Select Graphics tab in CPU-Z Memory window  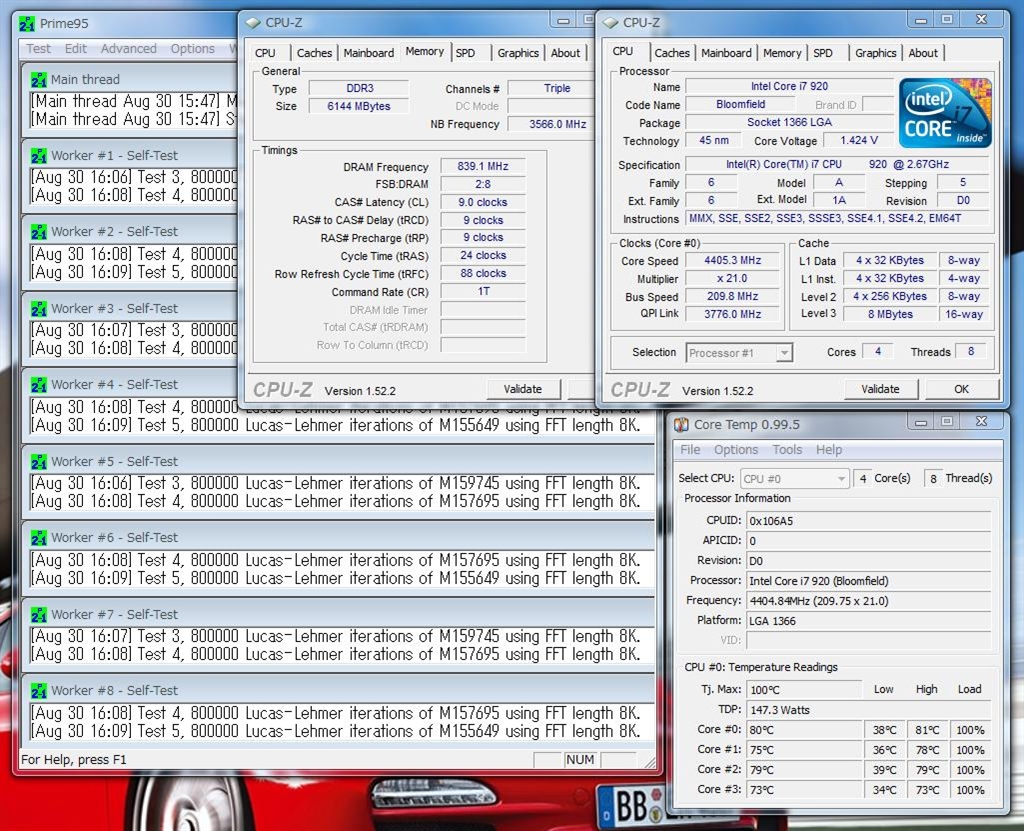point(518,53)
